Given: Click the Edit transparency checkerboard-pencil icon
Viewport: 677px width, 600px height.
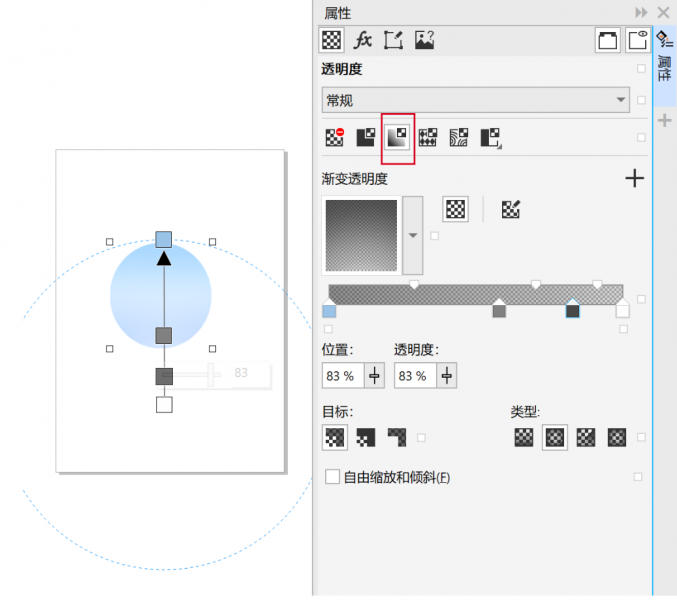Looking at the screenshot, I should (x=511, y=209).
